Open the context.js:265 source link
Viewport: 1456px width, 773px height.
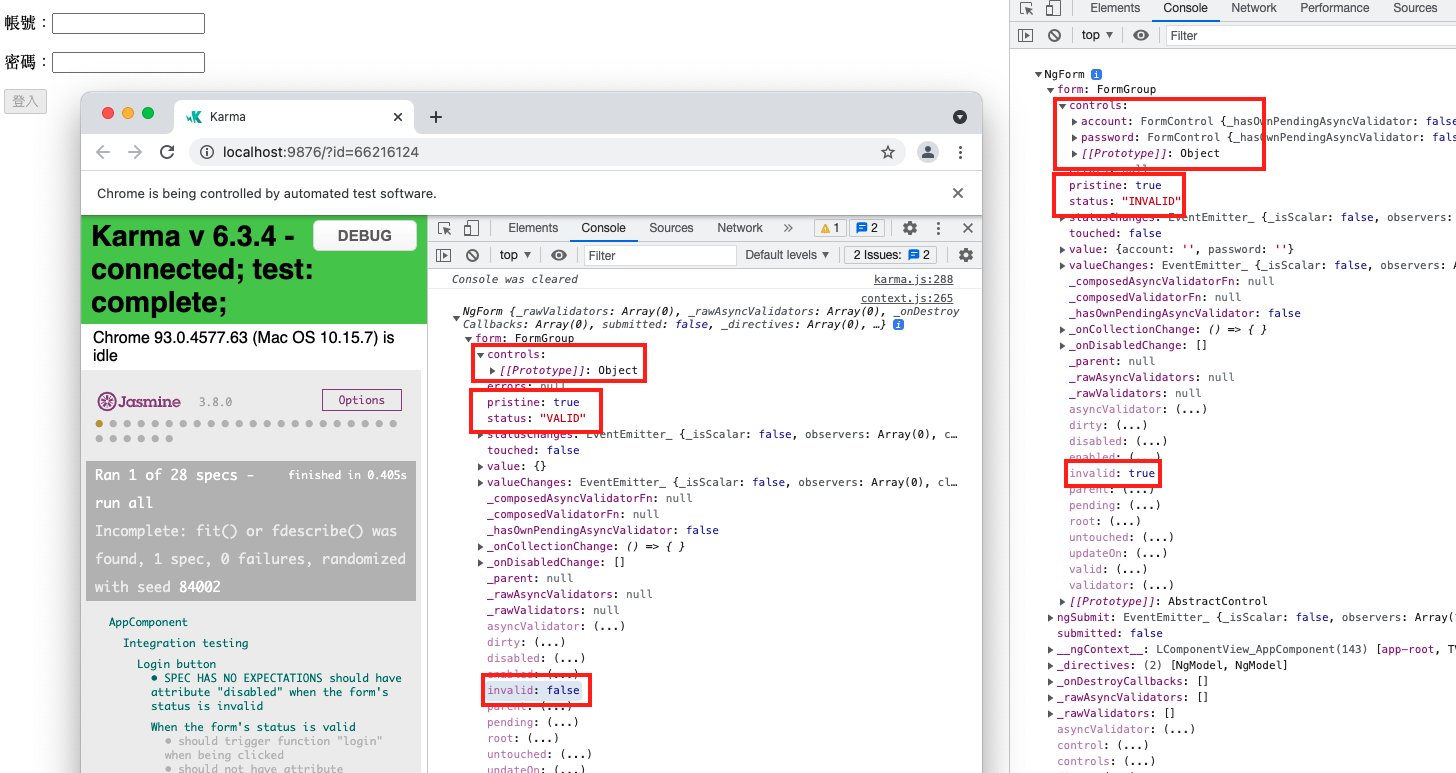pos(907,298)
